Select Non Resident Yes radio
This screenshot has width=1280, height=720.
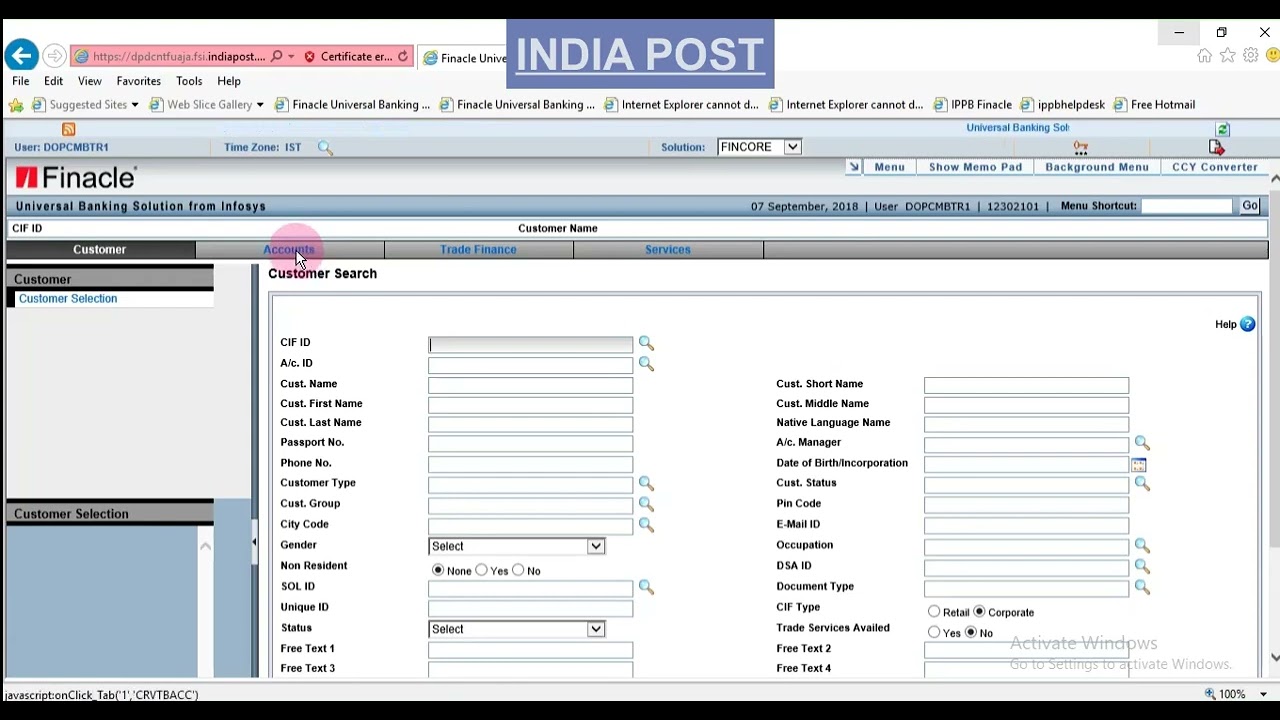coord(482,570)
